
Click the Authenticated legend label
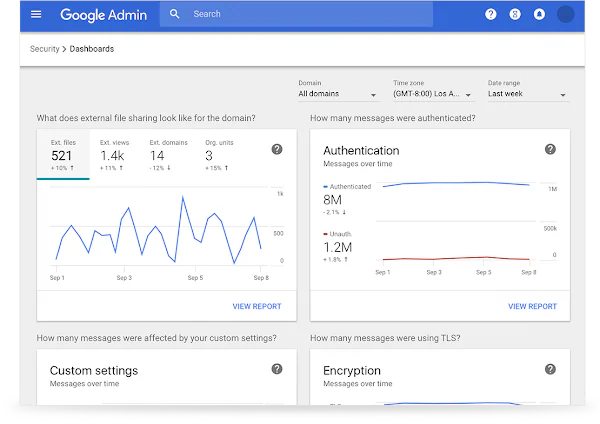coord(350,186)
